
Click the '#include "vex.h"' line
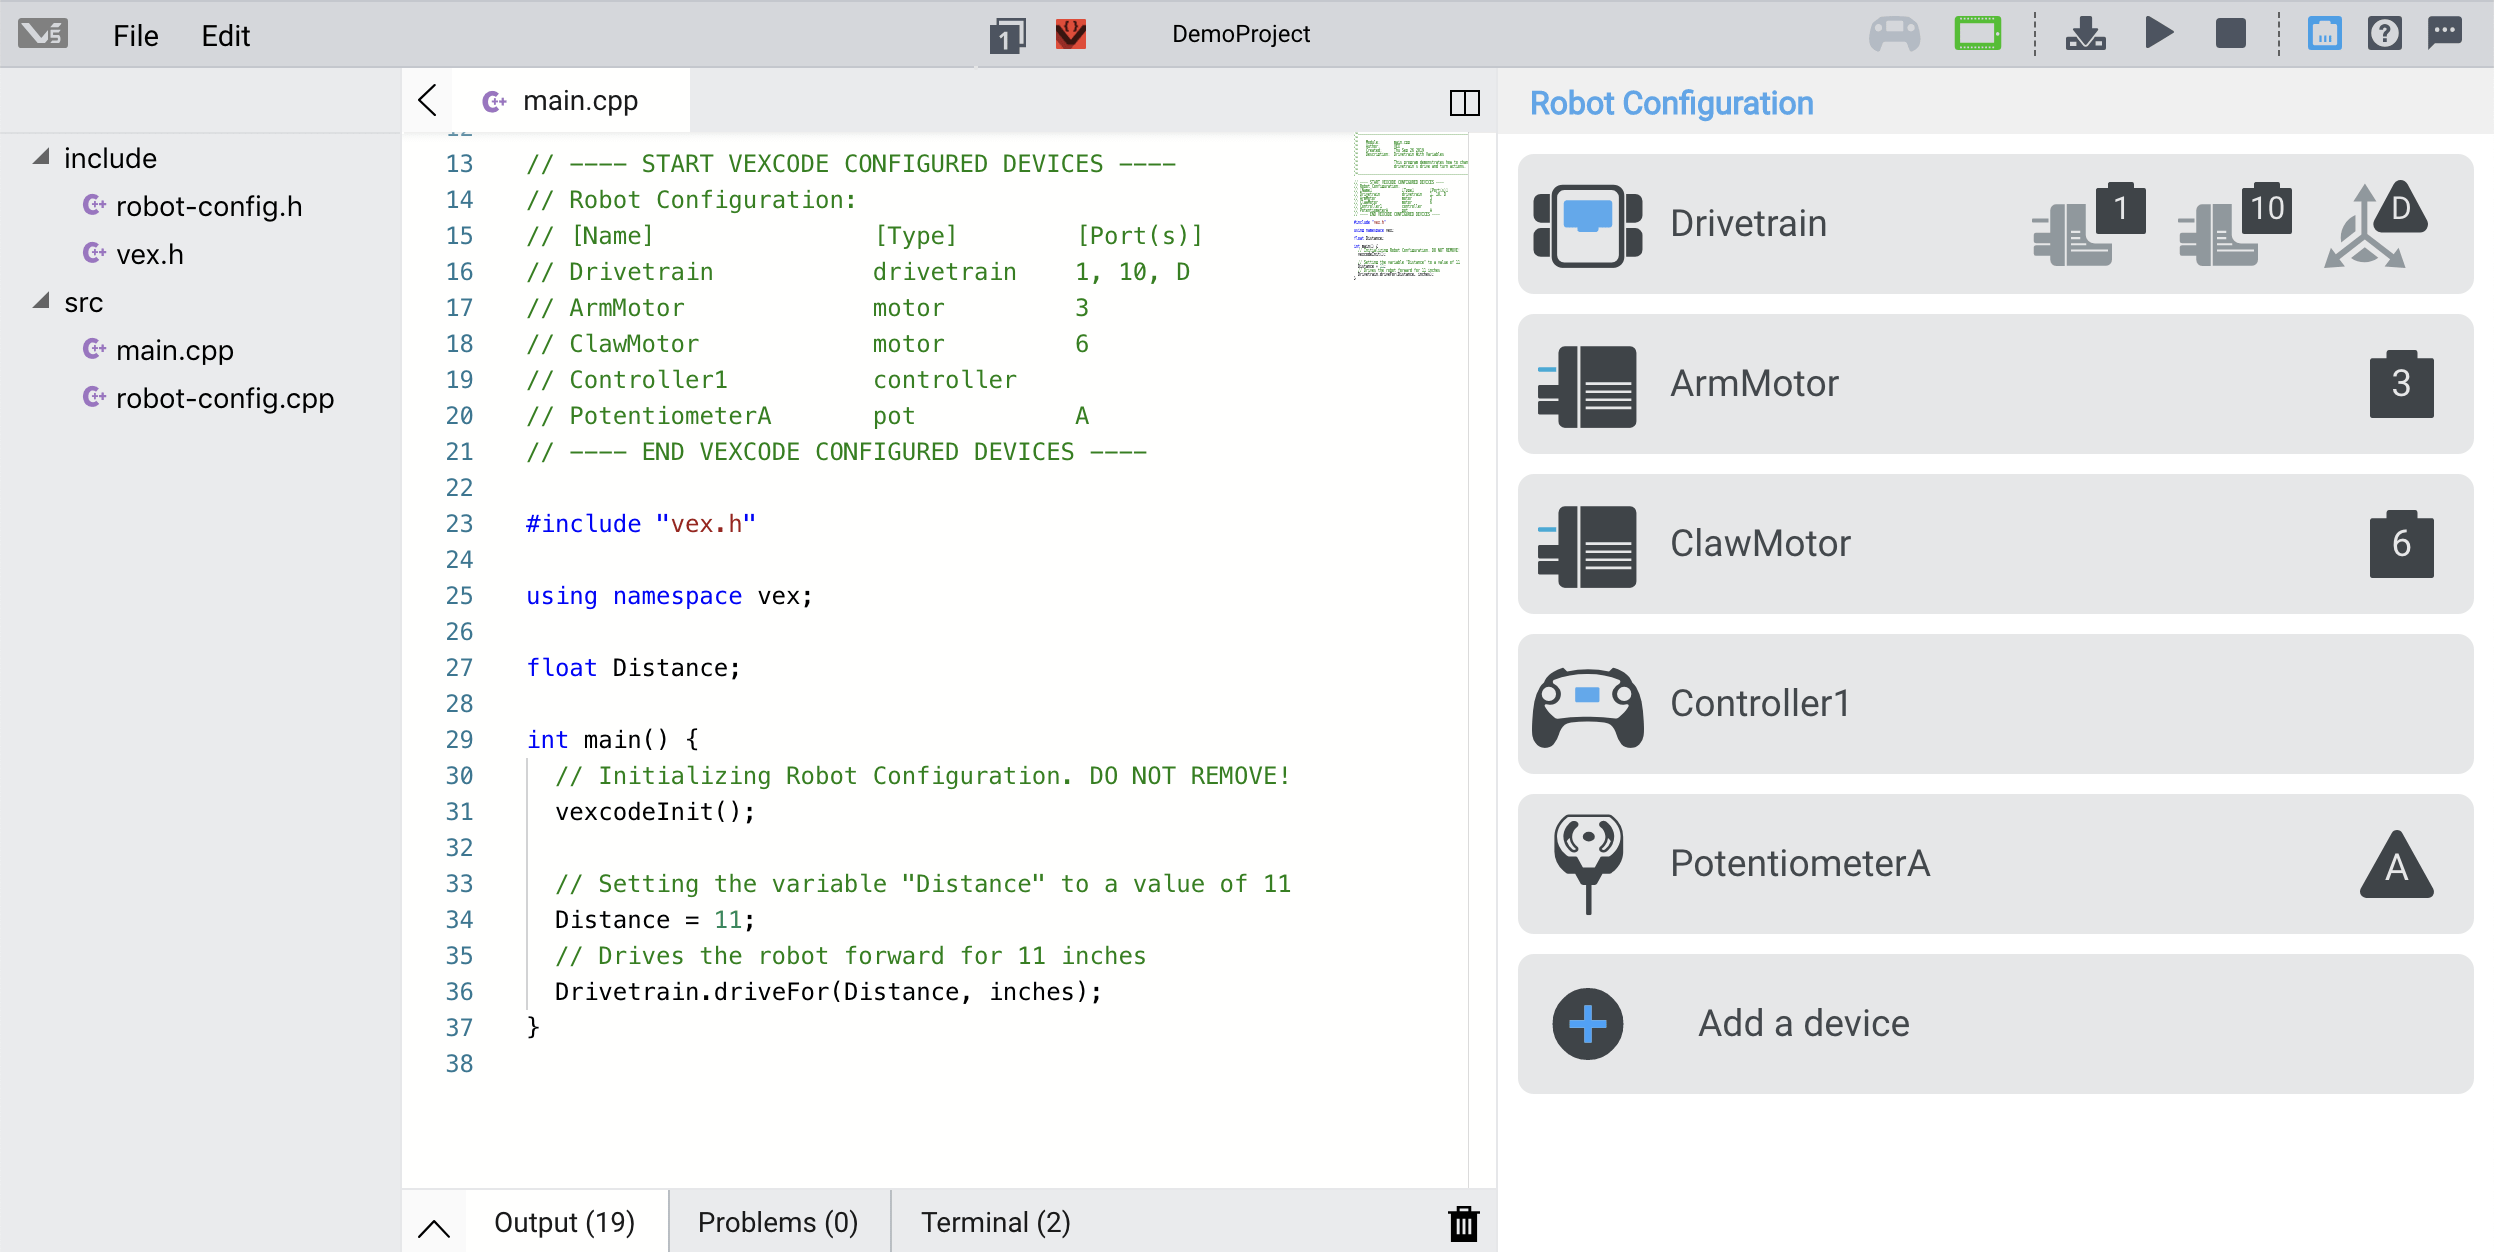pyautogui.click(x=641, y=524)
